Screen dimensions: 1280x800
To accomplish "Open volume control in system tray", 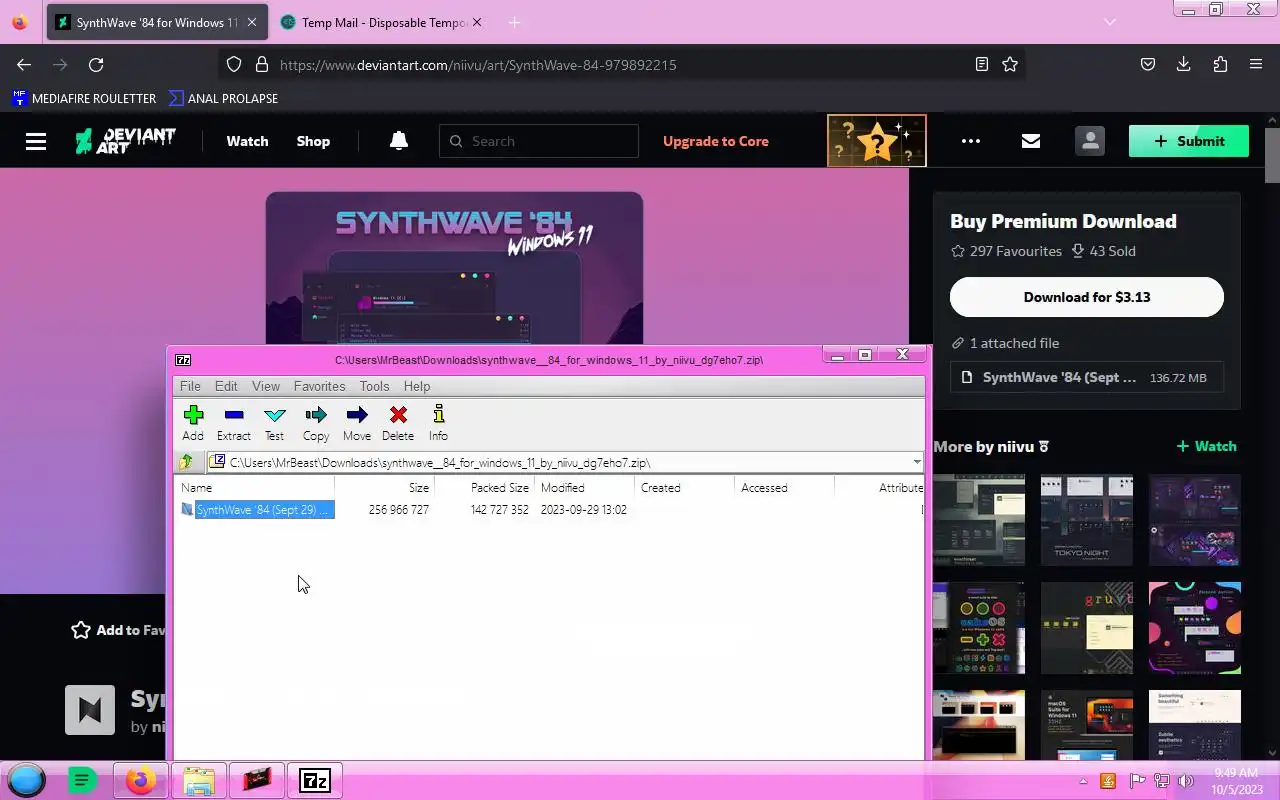I will click(x=1186, y=781).
